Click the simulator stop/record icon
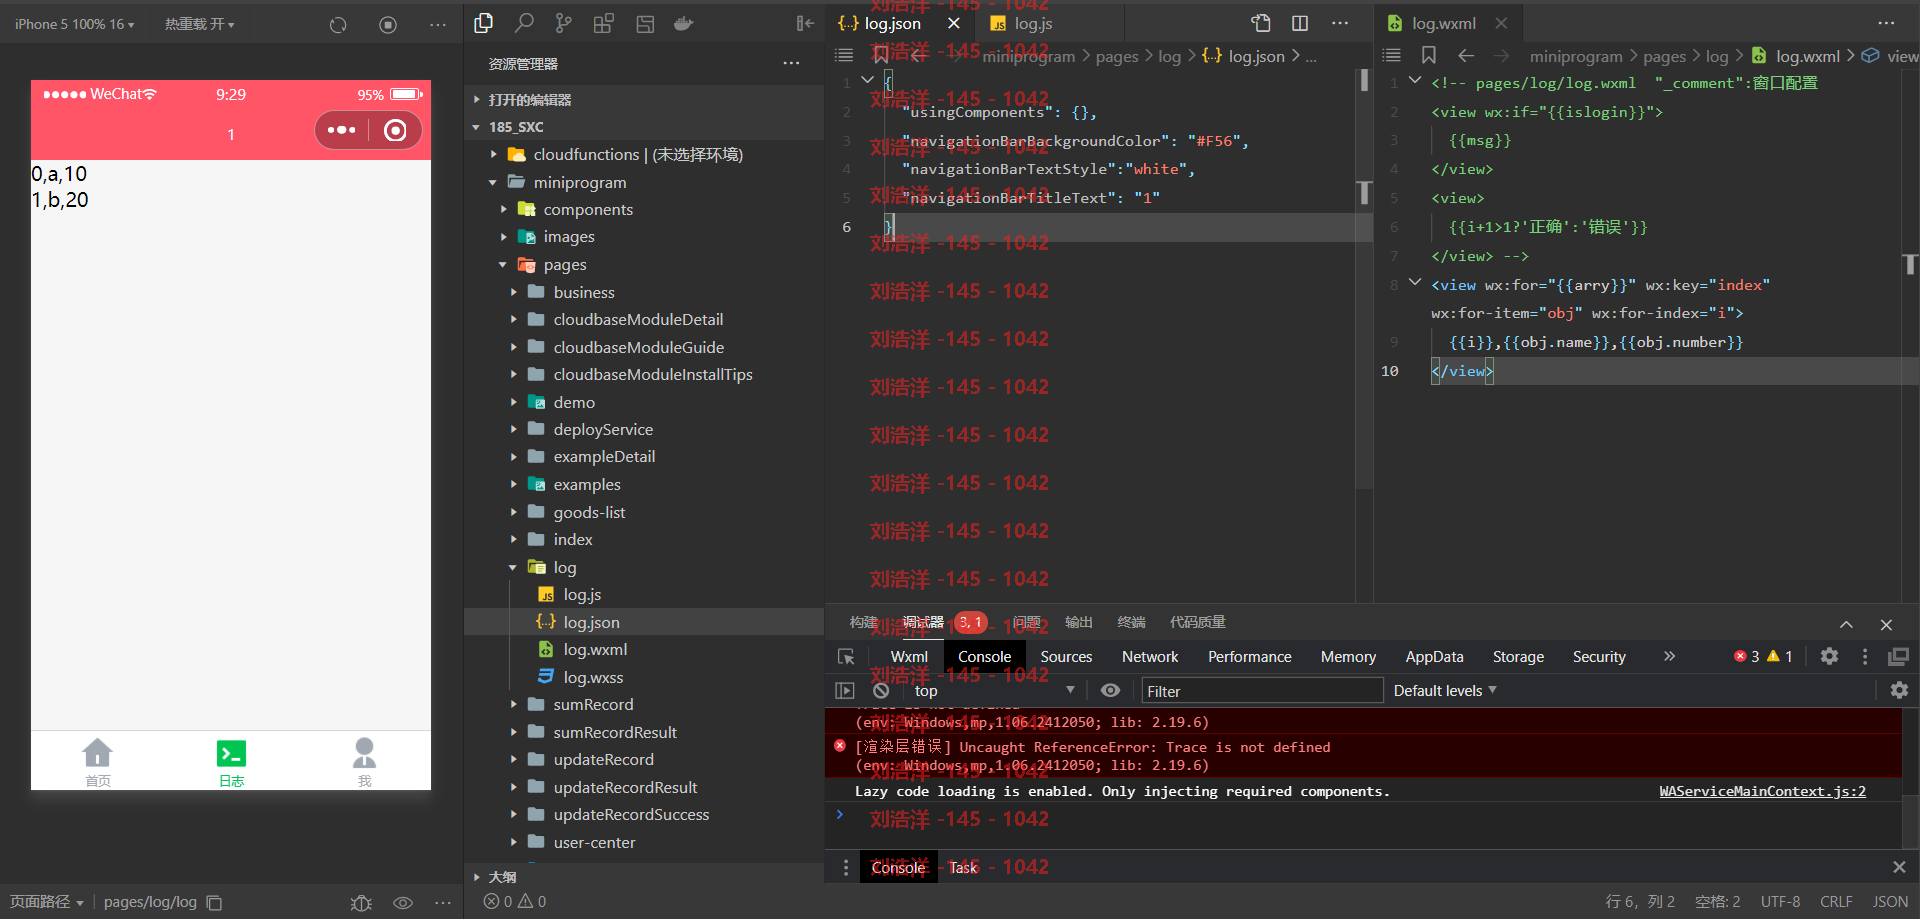The width and height of the screenshot is (1920, 919). point(388,24)
